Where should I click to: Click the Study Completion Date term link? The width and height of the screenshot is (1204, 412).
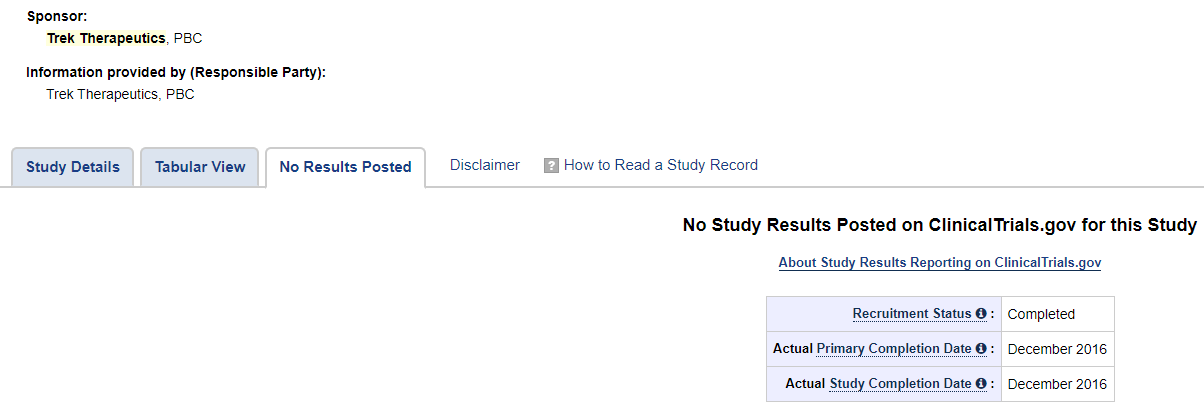click(900, 384)
